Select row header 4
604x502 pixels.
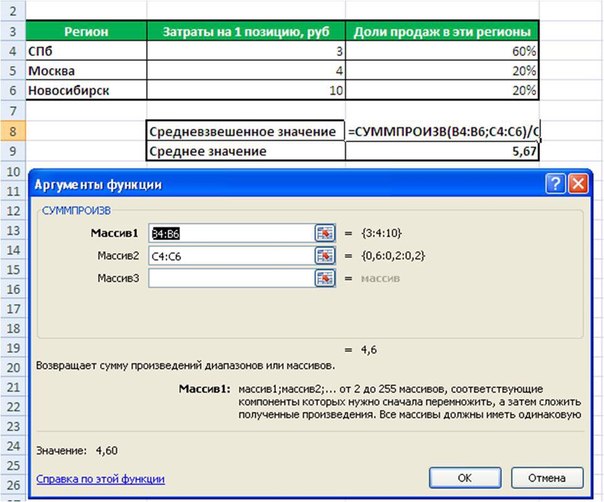tap(11, 52)
